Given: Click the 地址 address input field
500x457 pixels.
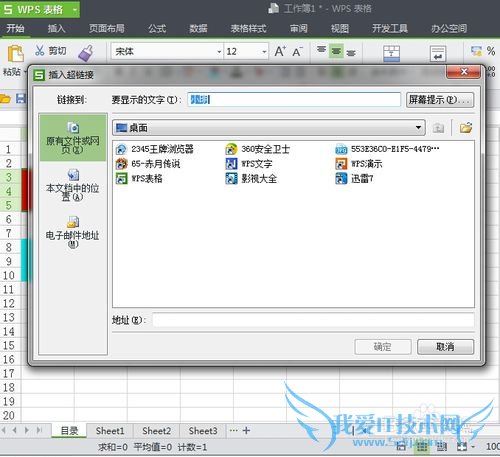Looking at the screenshot, I should coord(313,320).
